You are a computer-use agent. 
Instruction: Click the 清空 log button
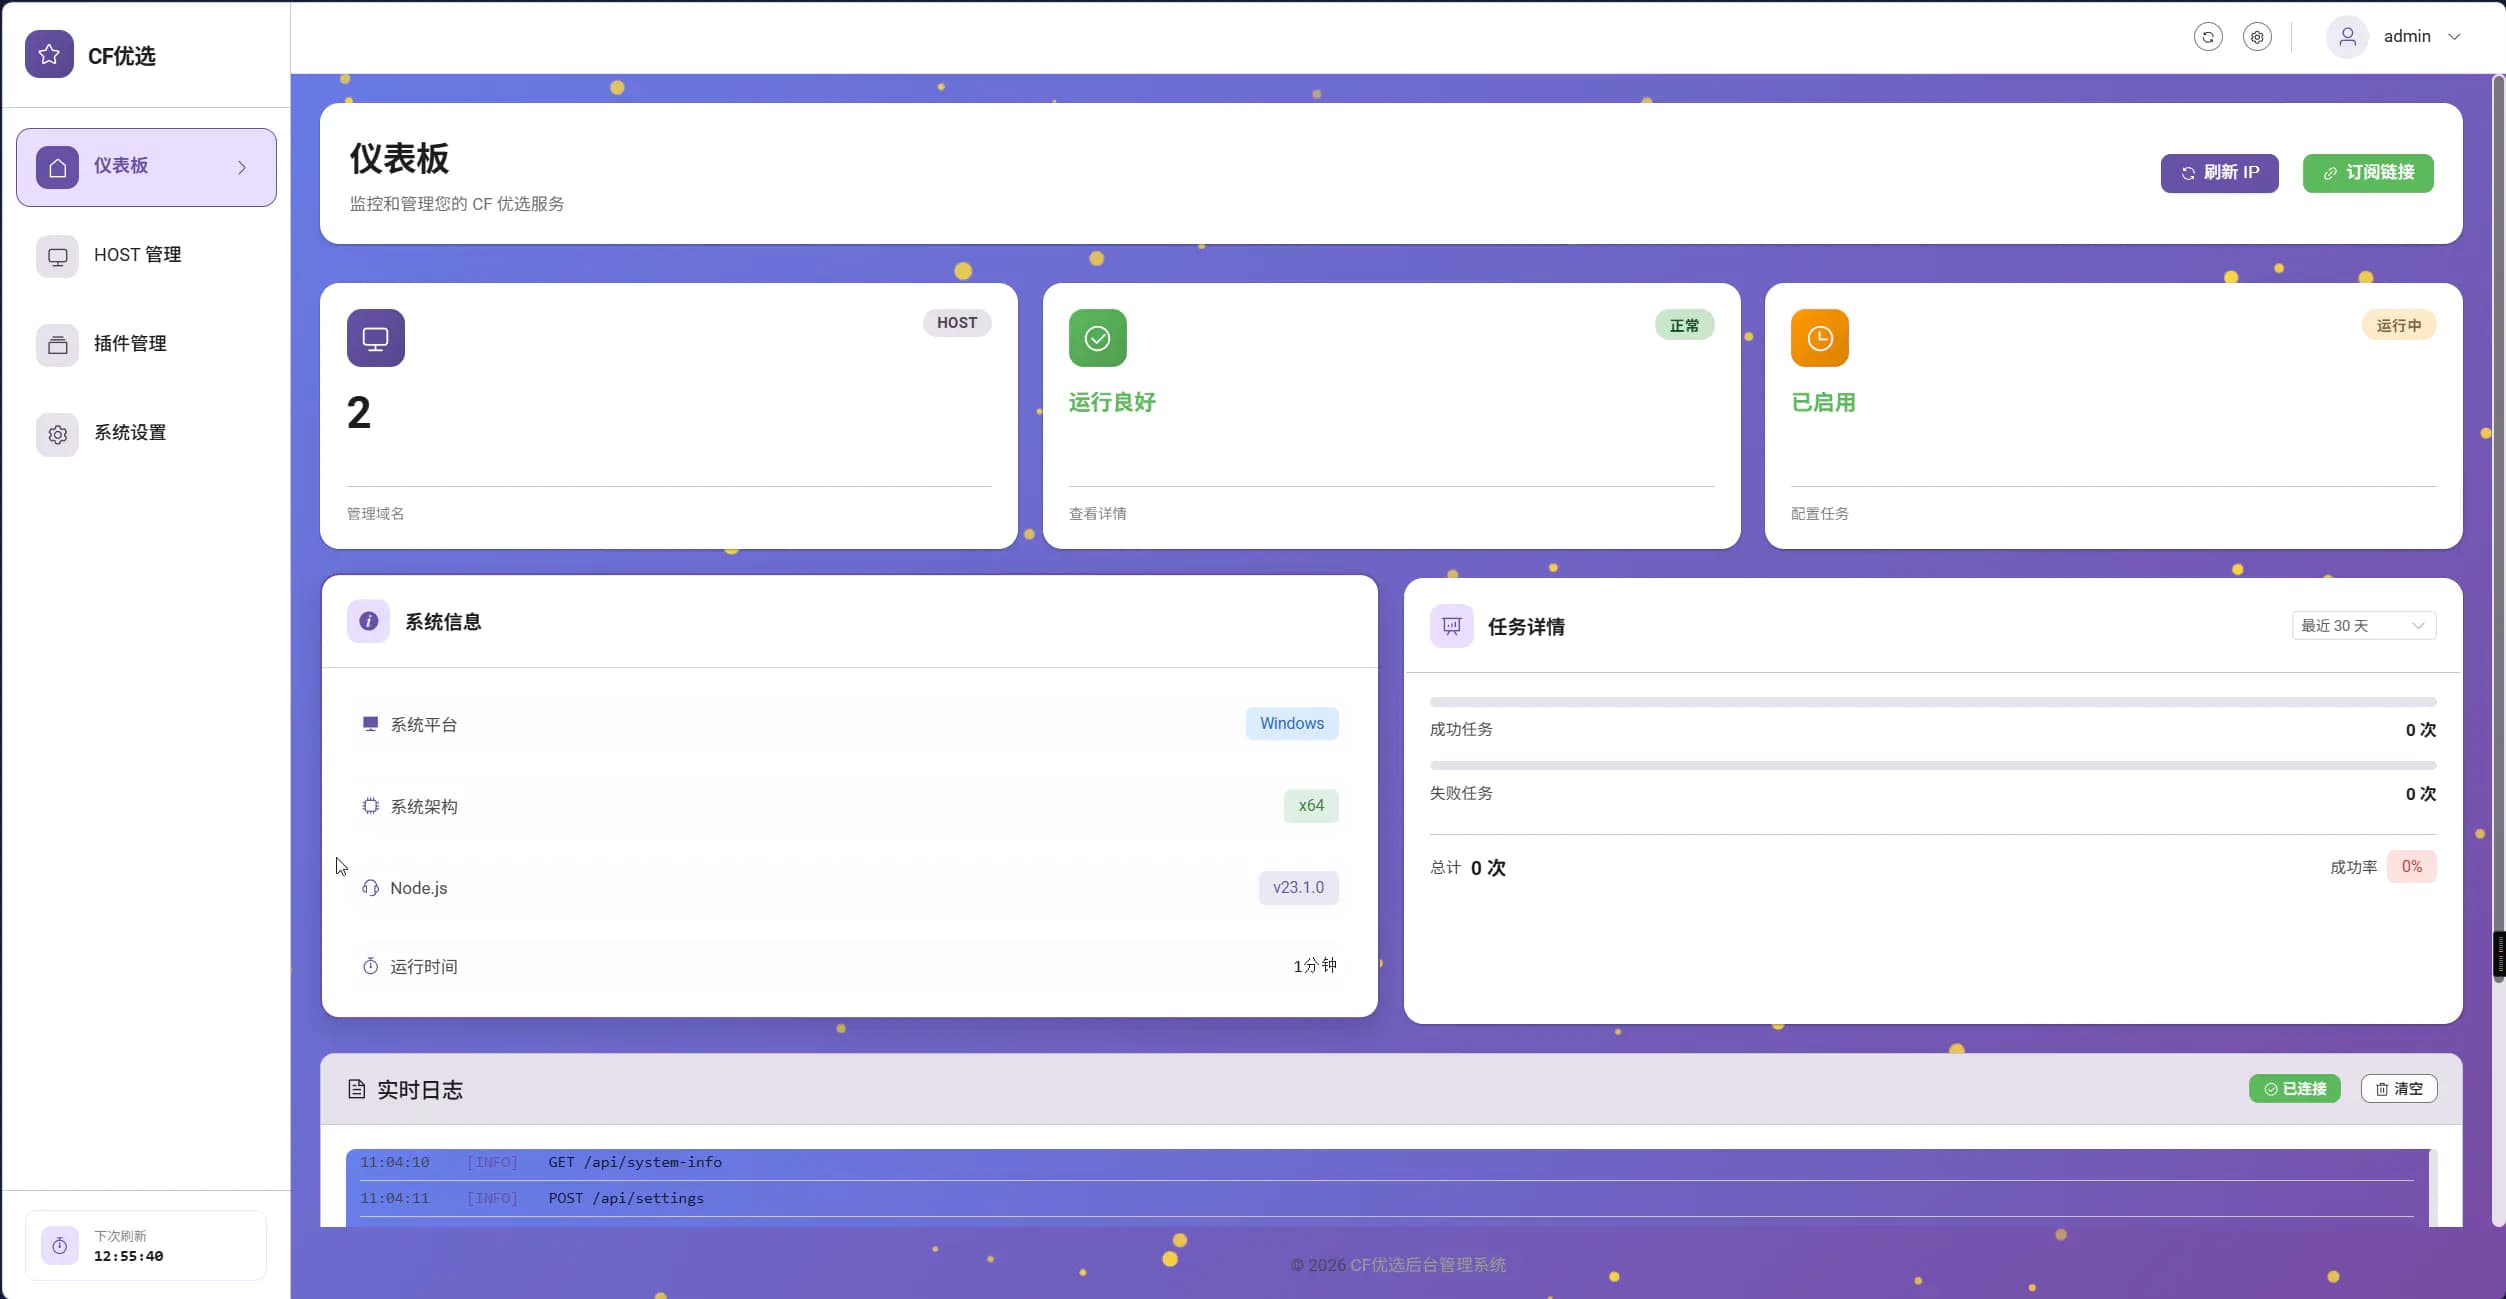(2398, 1089)
